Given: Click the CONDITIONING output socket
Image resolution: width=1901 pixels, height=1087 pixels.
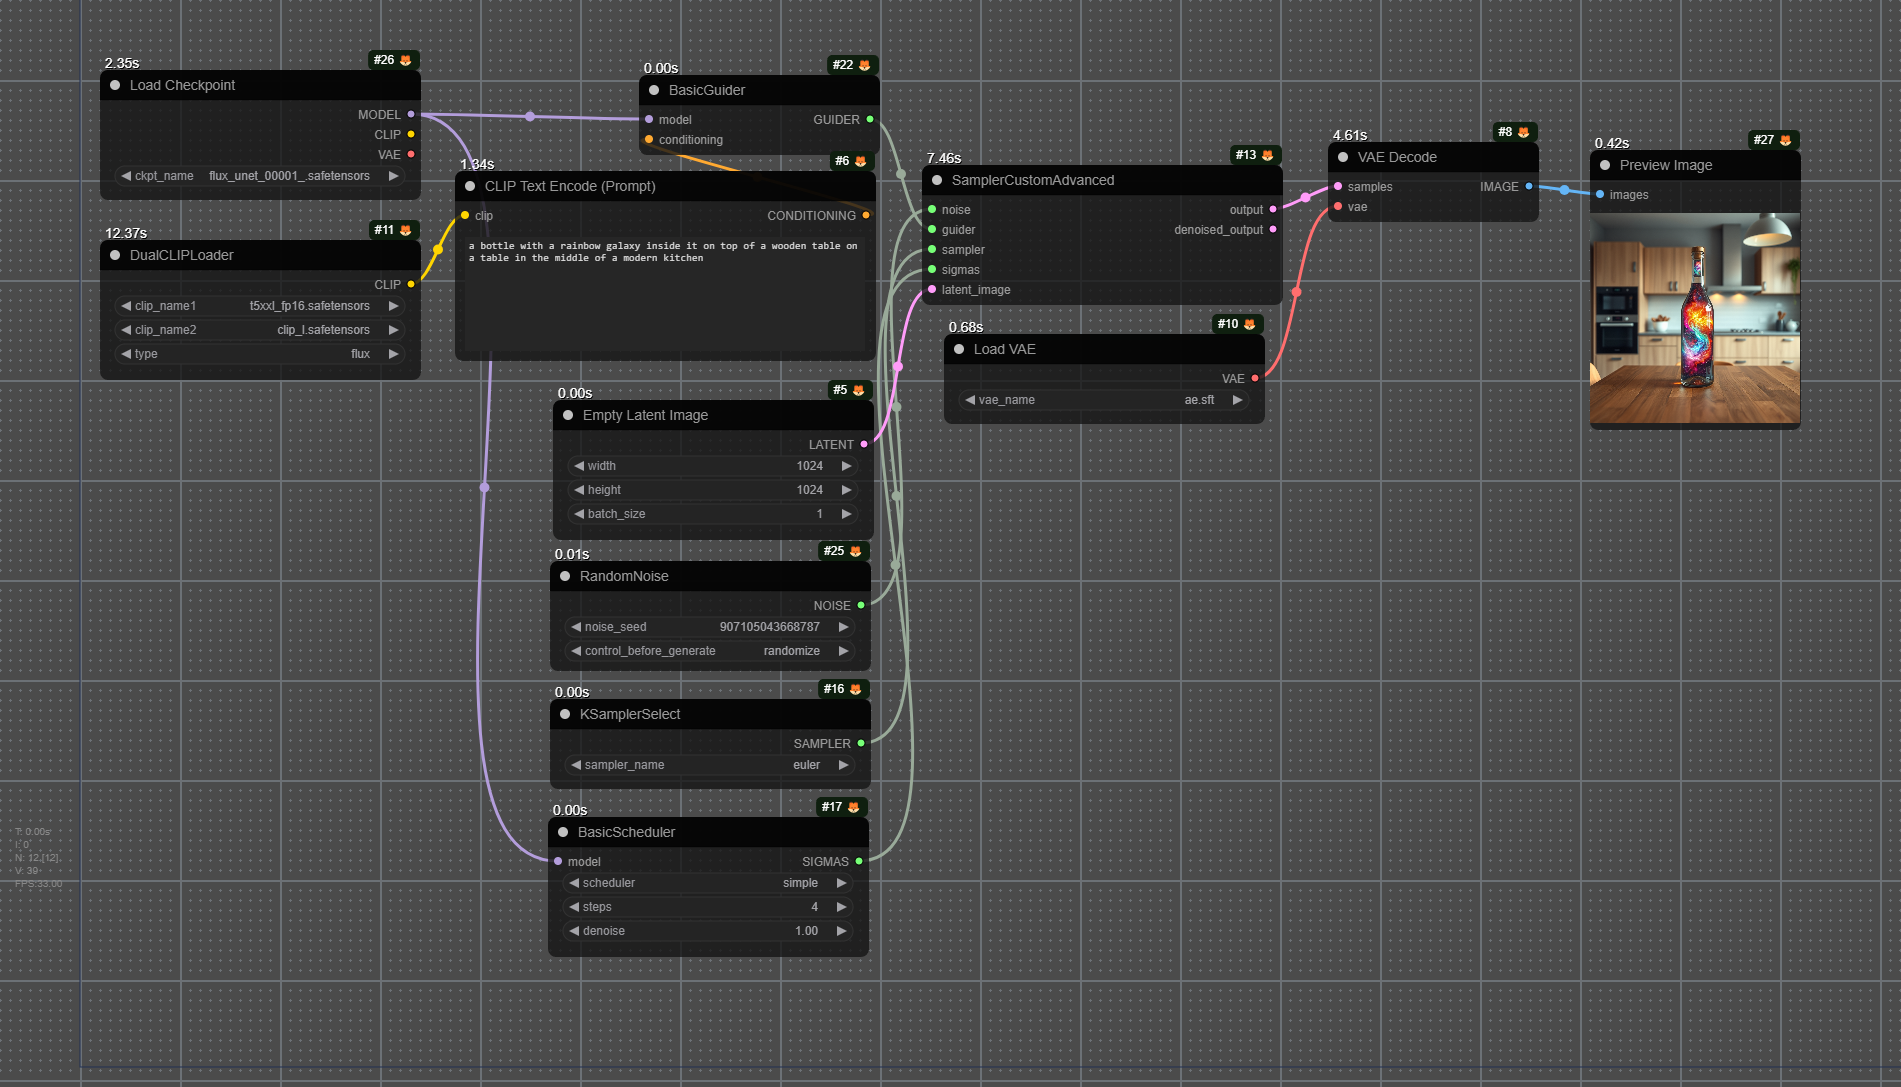Looking at the screenshot, I should [866, 216].
